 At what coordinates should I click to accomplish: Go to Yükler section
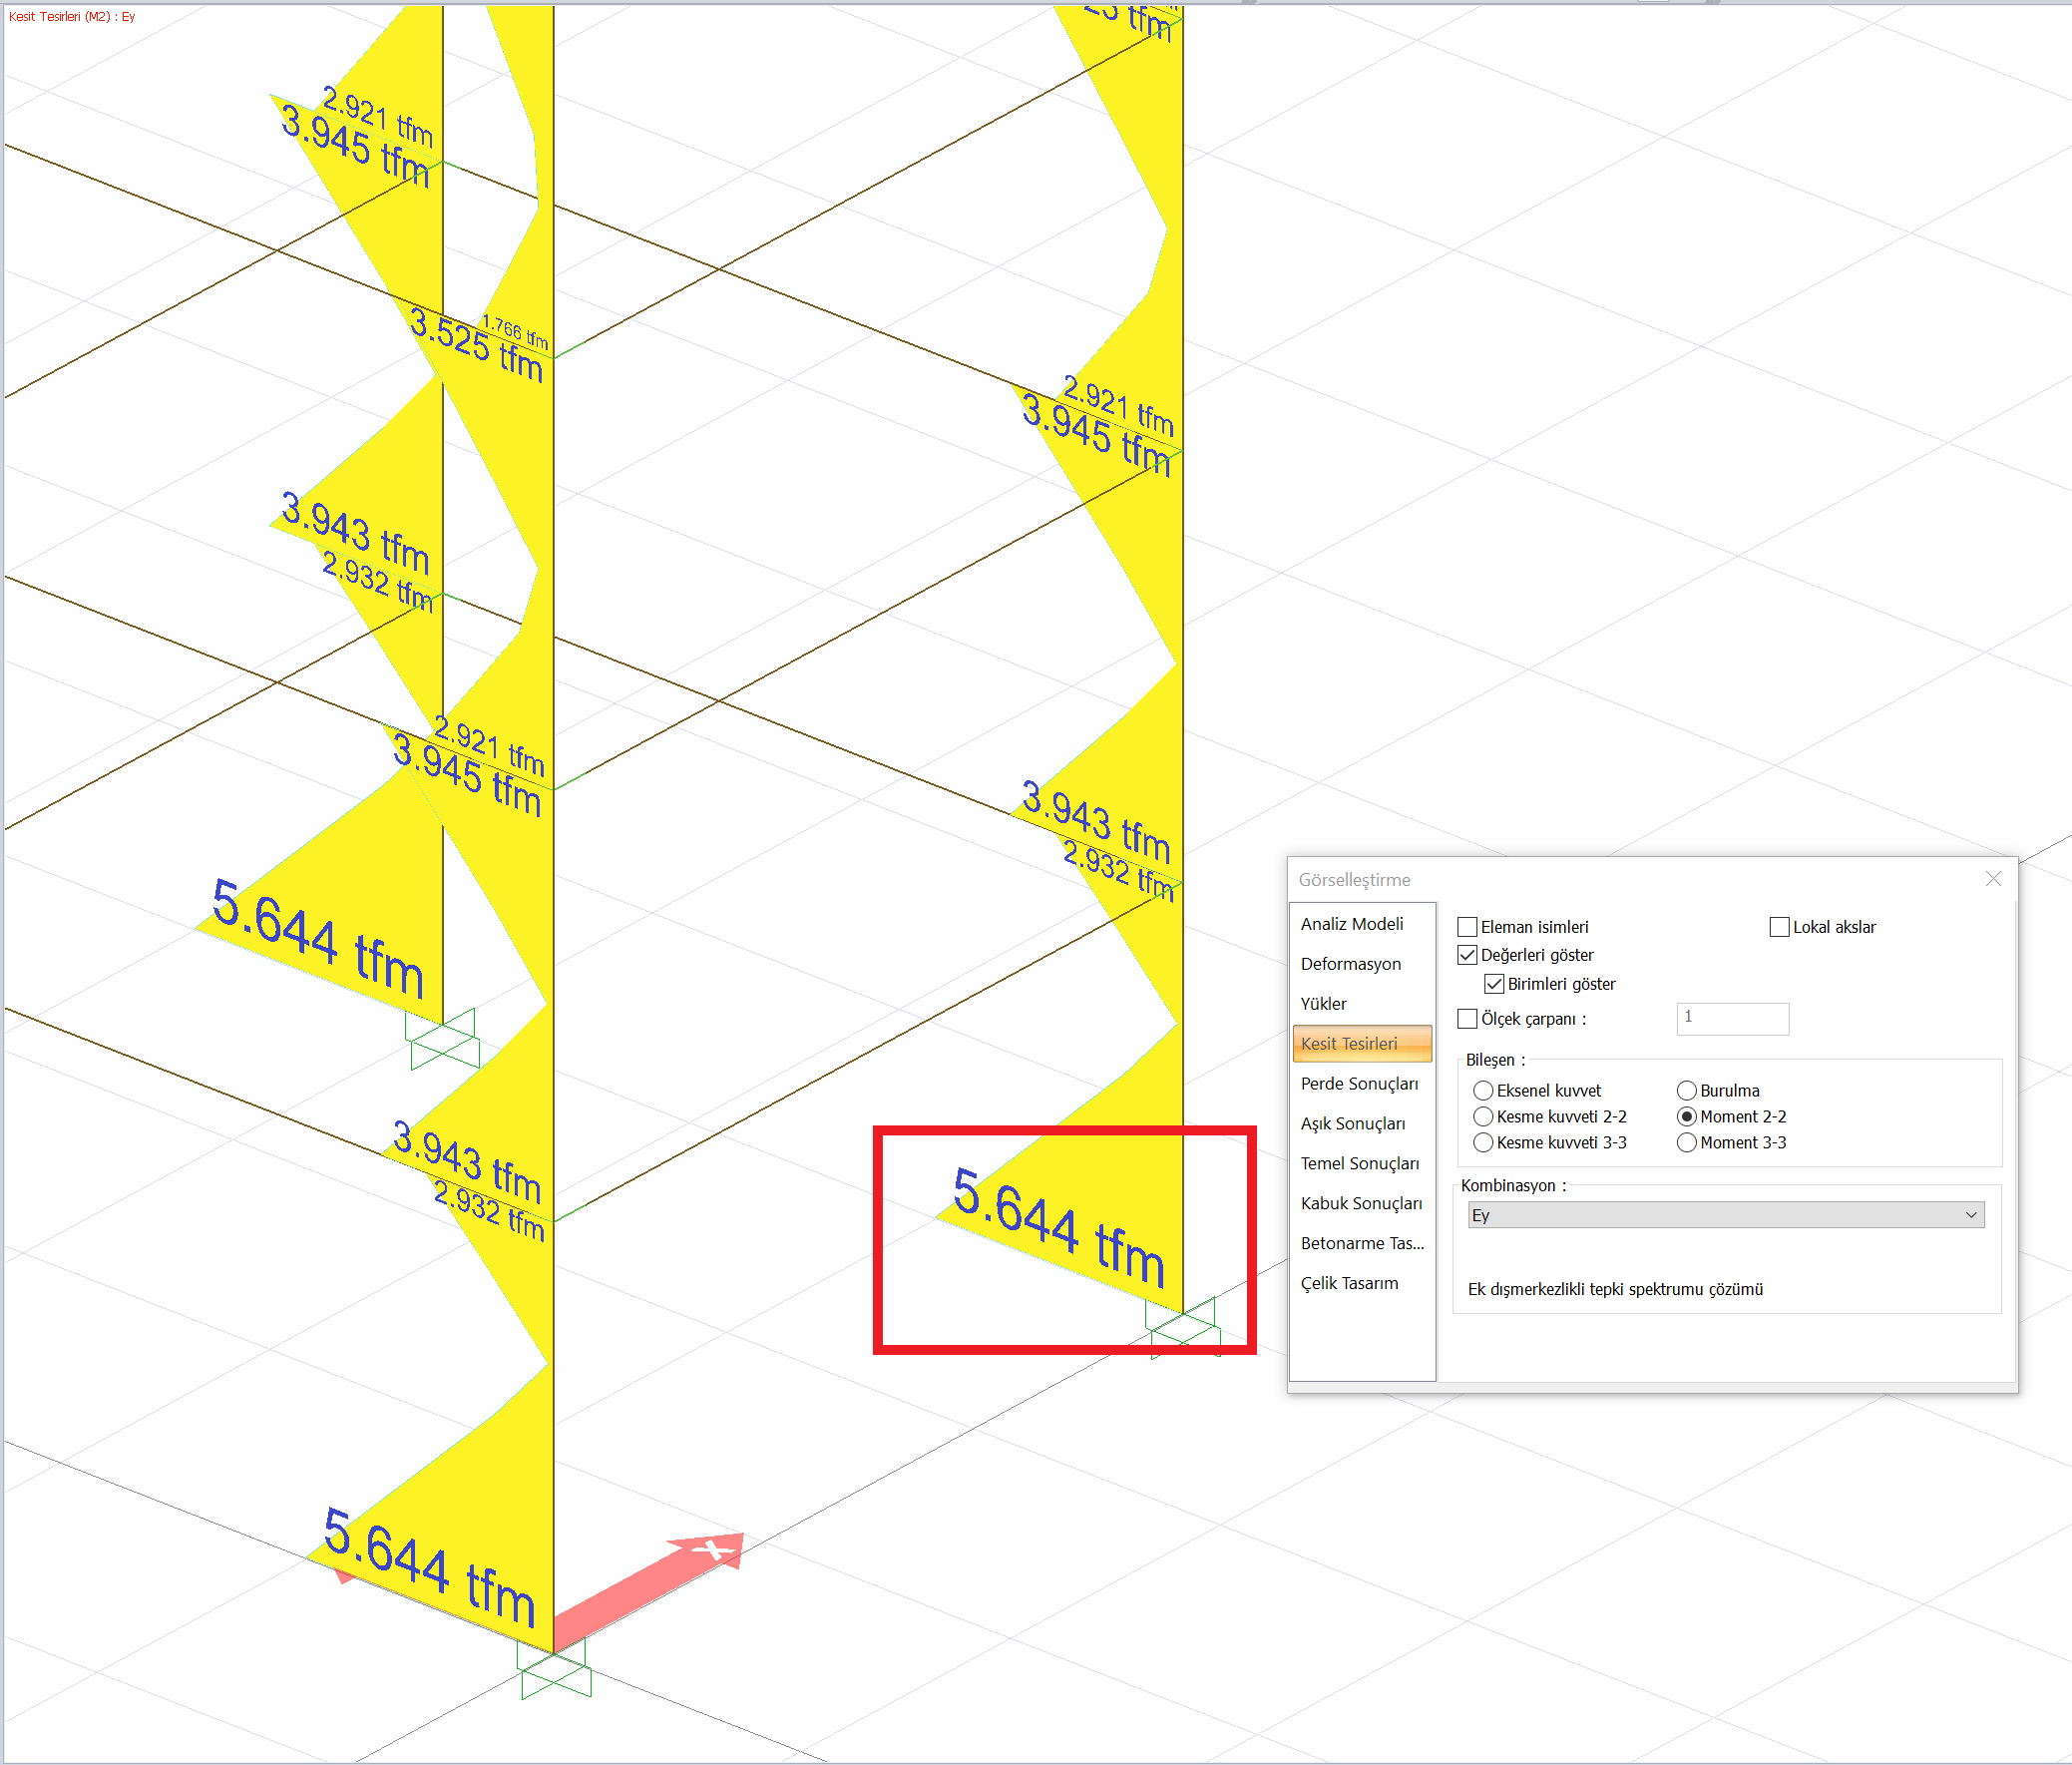pyautogui.click(x=1324, y=1003)
